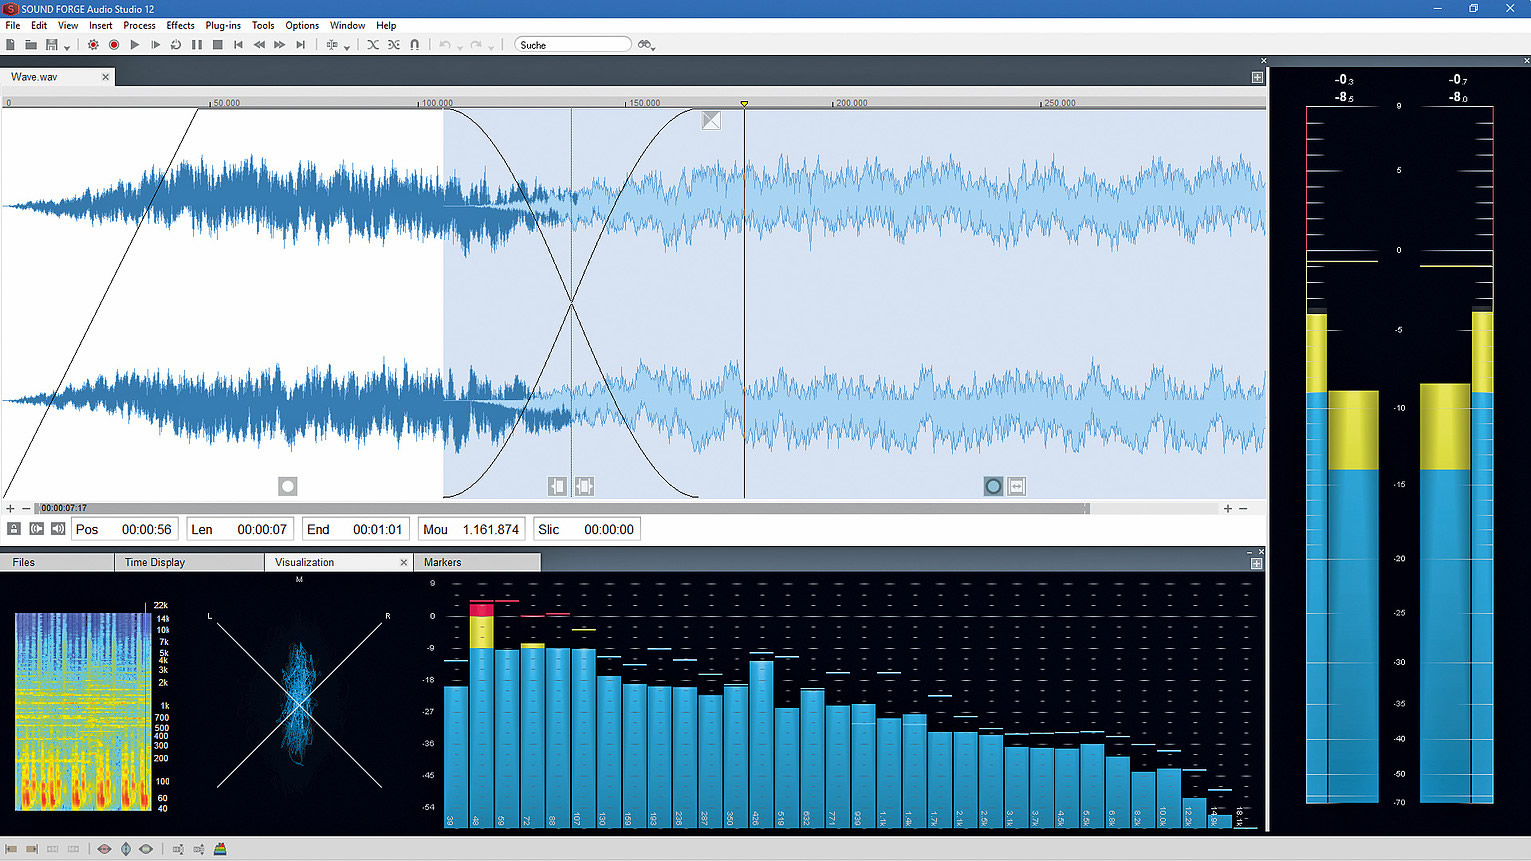Click the yellow playhead marker on the timeline
Image resolution: width=1531 pixels, height=861 pixels.
(x=744, y=103)
